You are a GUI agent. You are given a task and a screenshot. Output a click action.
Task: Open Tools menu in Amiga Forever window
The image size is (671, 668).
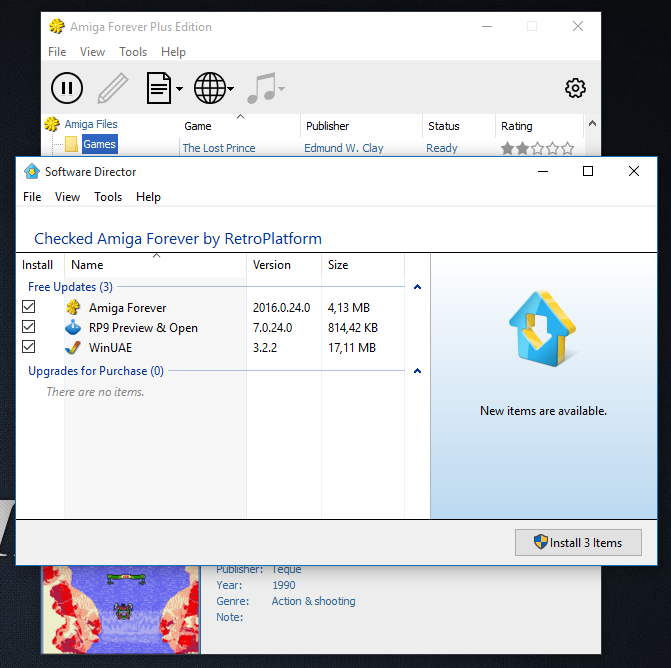pyautogui.click(x=133, y=52)
